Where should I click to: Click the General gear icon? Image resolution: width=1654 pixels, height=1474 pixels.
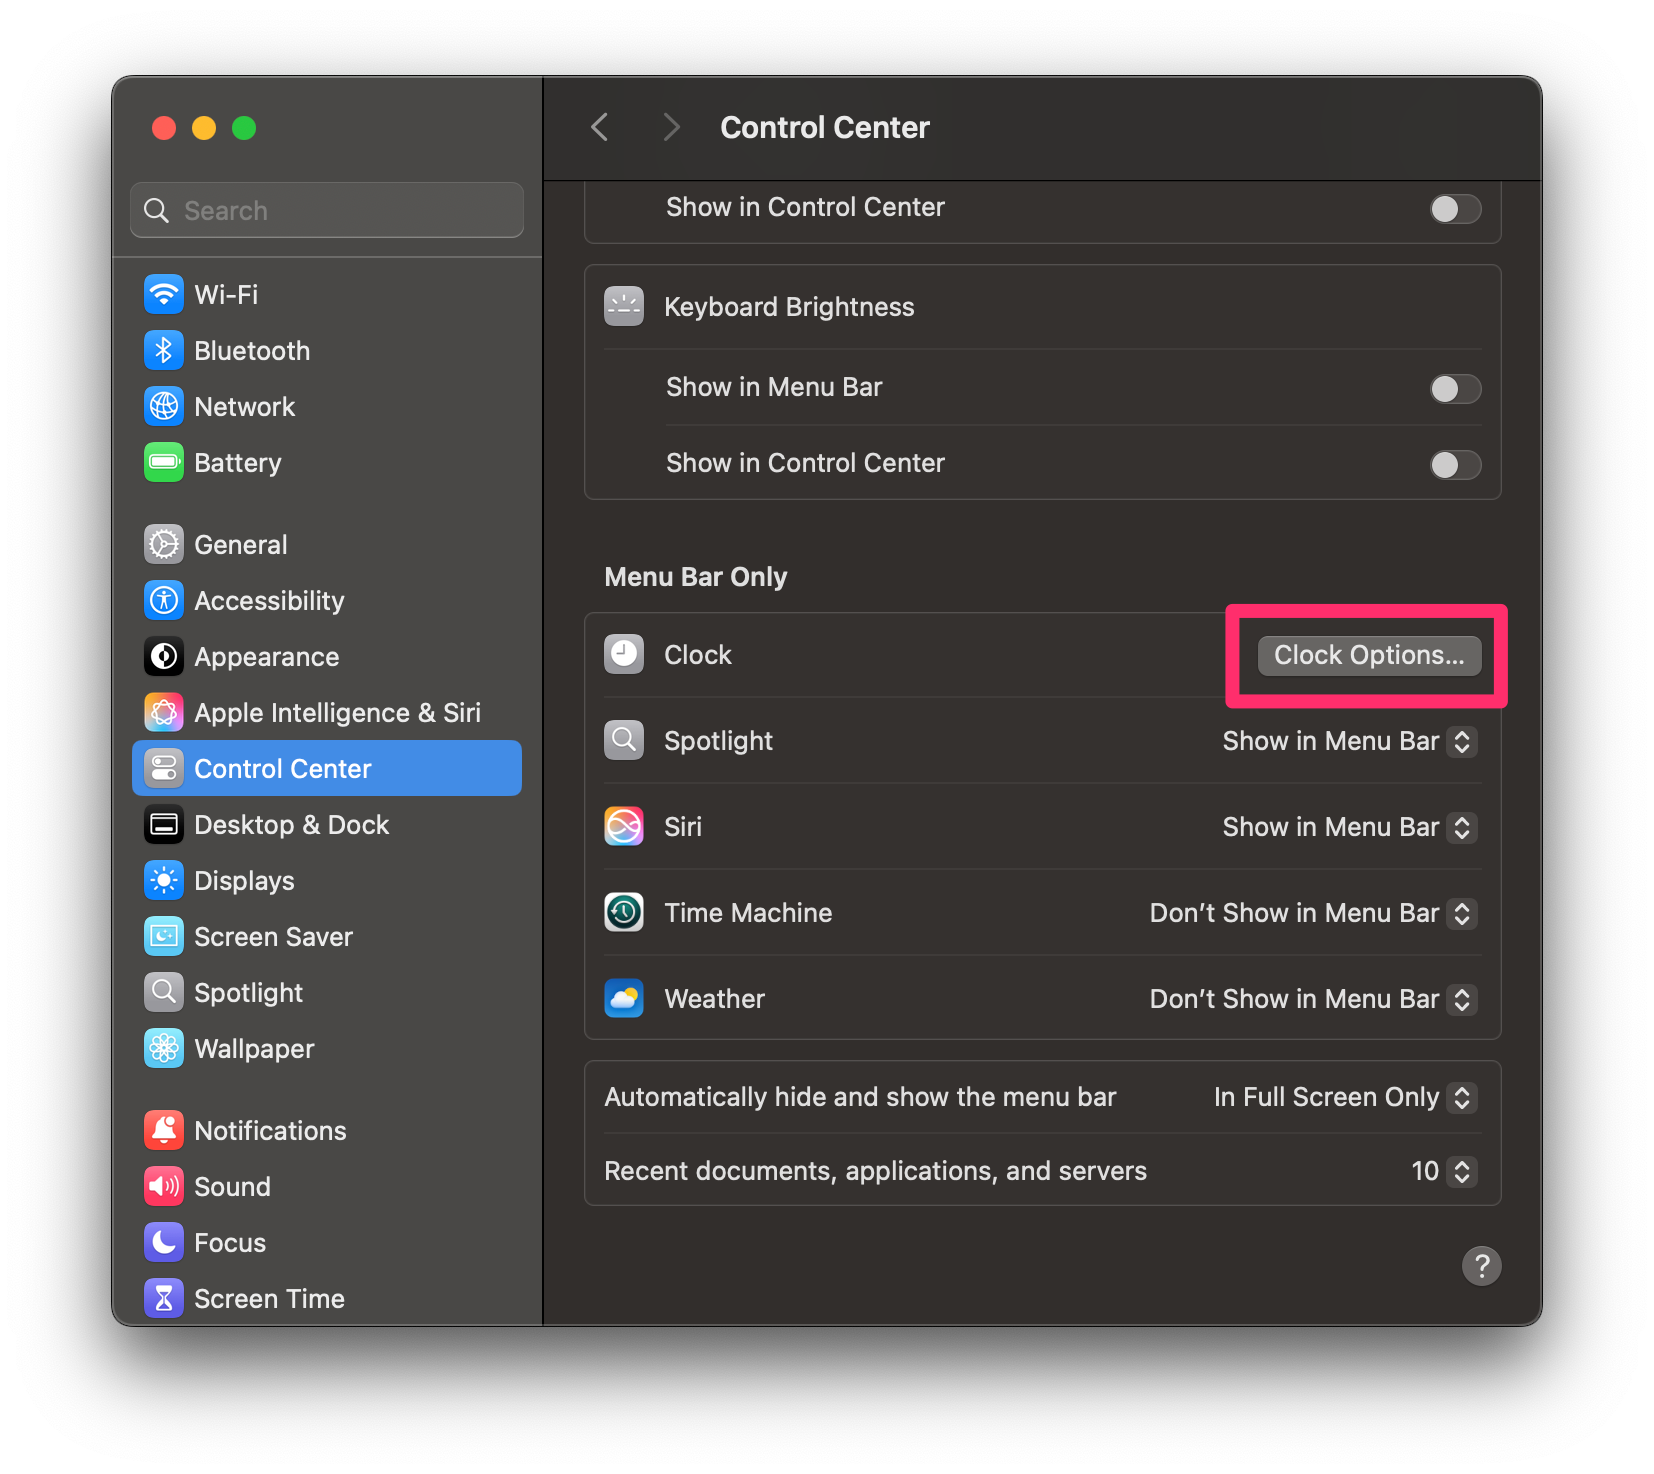coord(164,544)
